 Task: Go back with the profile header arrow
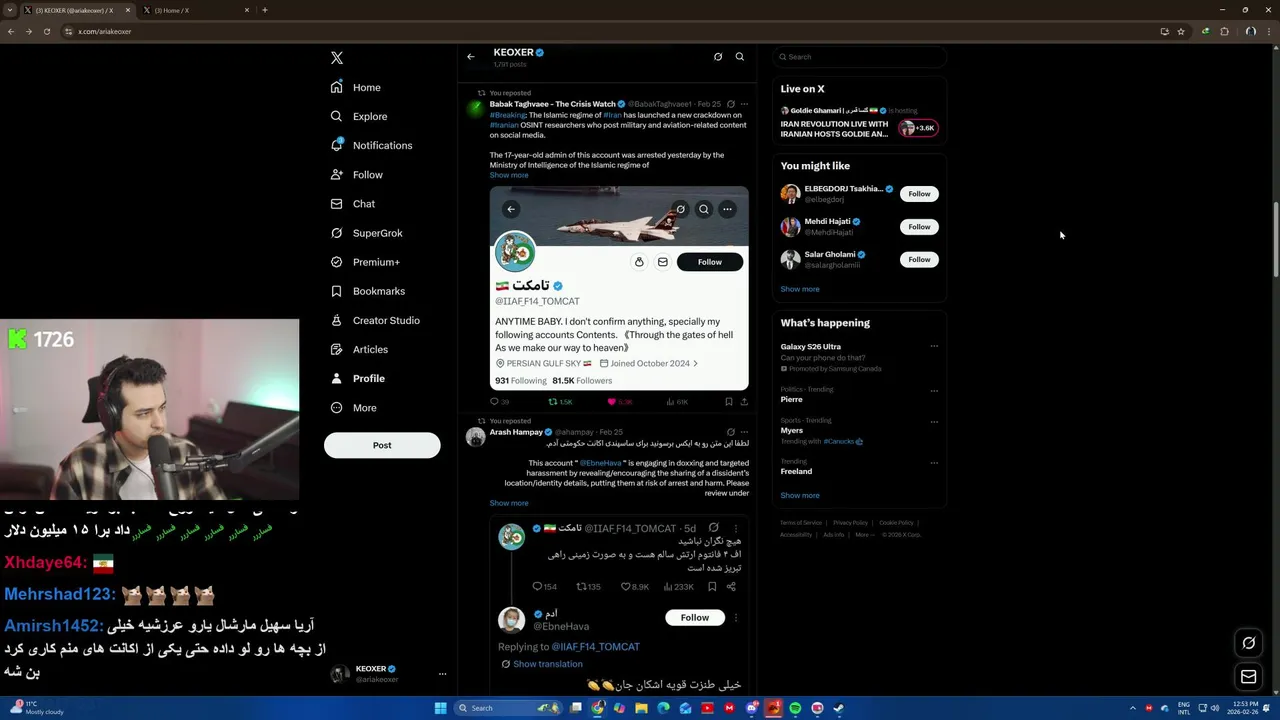click(471, 56)
